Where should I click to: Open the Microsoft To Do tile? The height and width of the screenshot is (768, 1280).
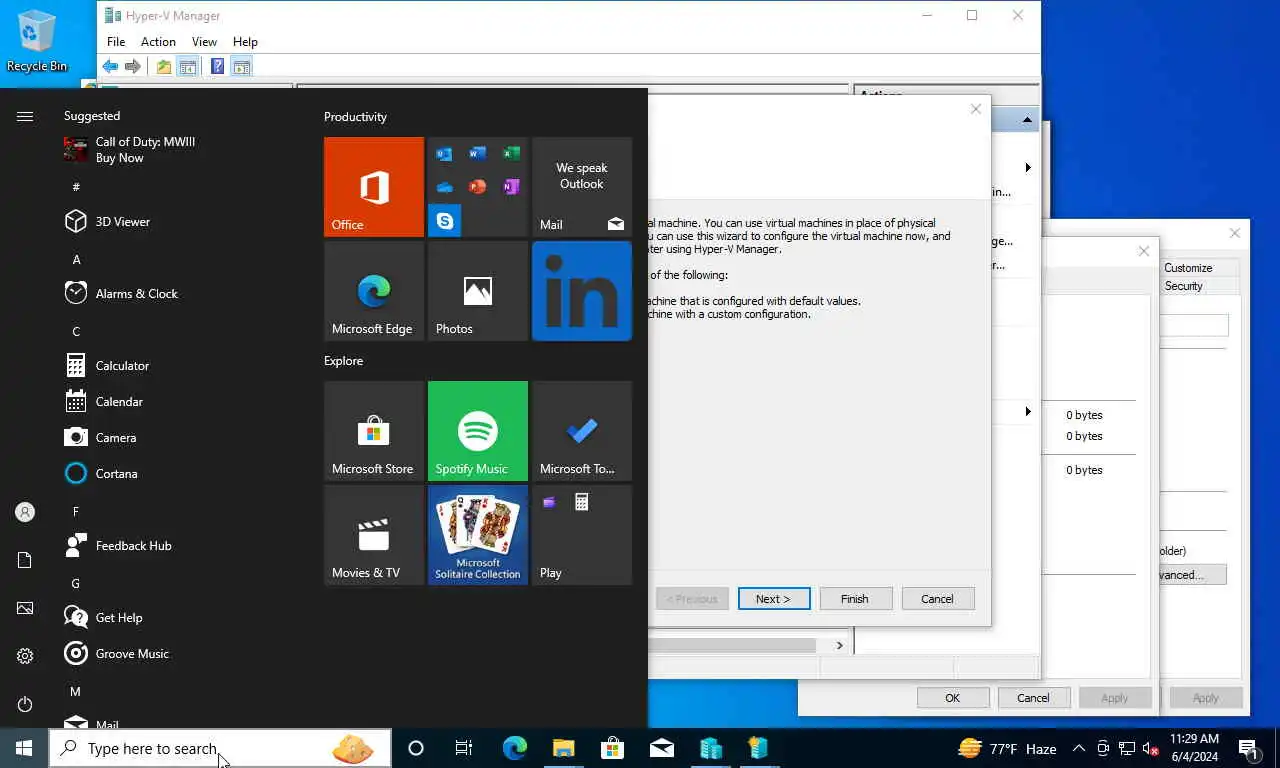click(582, 431)
